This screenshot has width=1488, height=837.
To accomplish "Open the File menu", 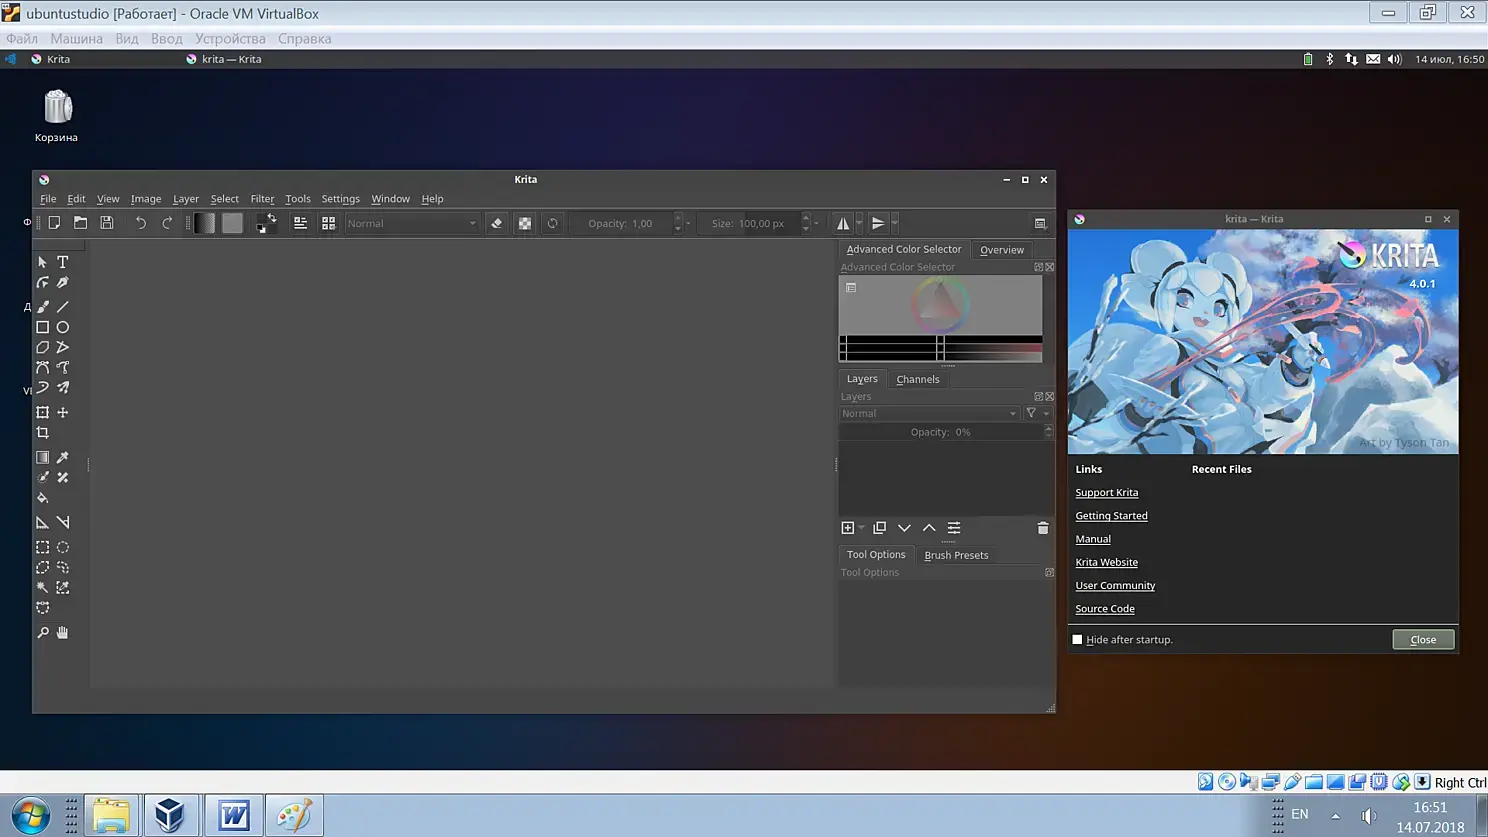I will pos(48,199).
